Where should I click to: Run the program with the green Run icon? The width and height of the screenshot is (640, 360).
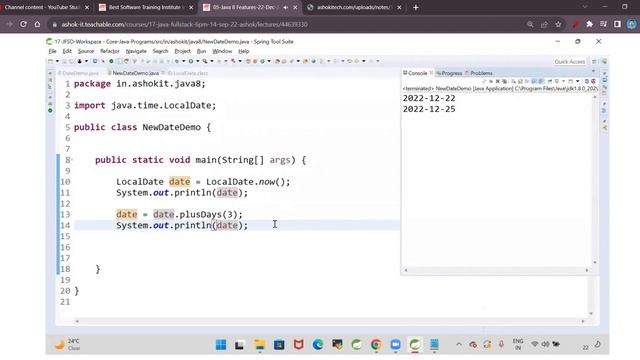pyautogui.click(x=191, y=61)
